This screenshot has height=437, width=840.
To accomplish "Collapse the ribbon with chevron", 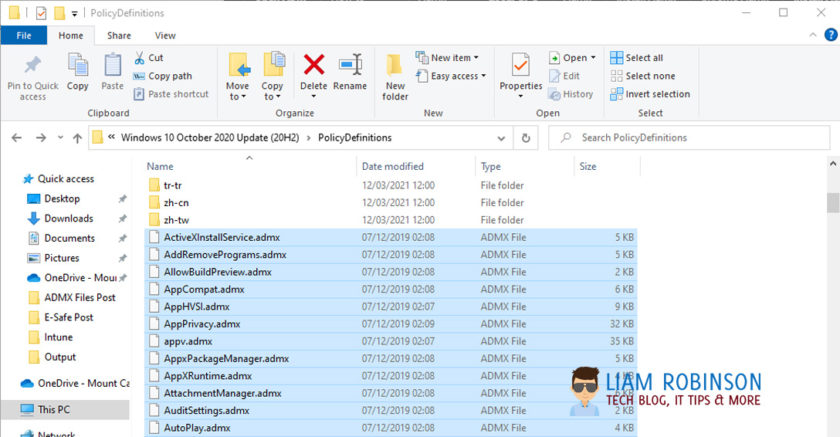I will click(x=813, y=35).
